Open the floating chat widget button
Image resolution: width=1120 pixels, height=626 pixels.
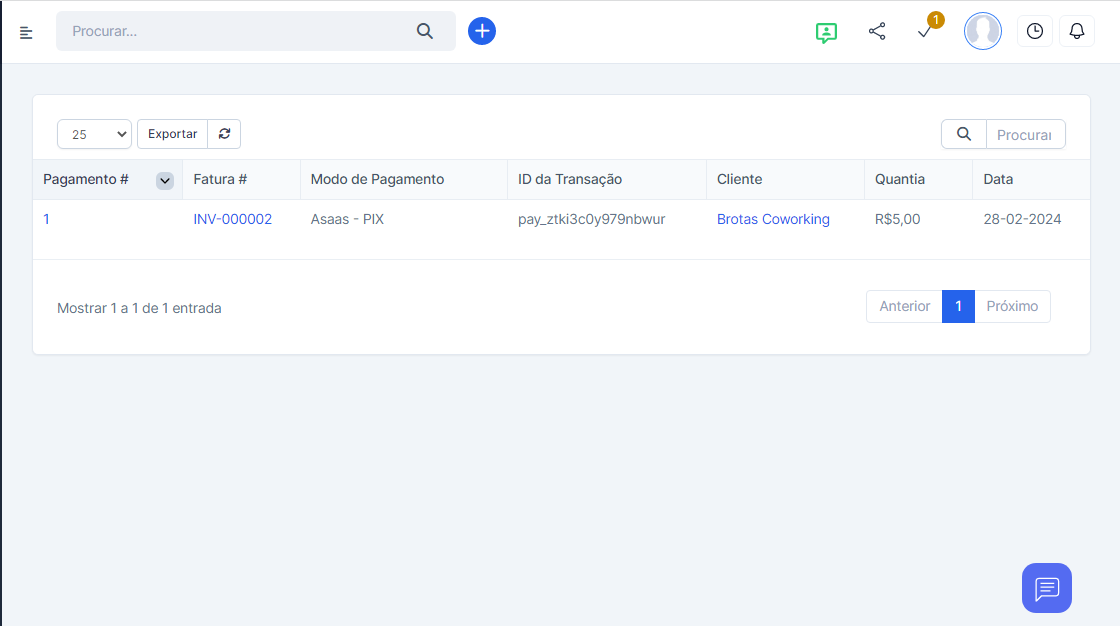1046,588
